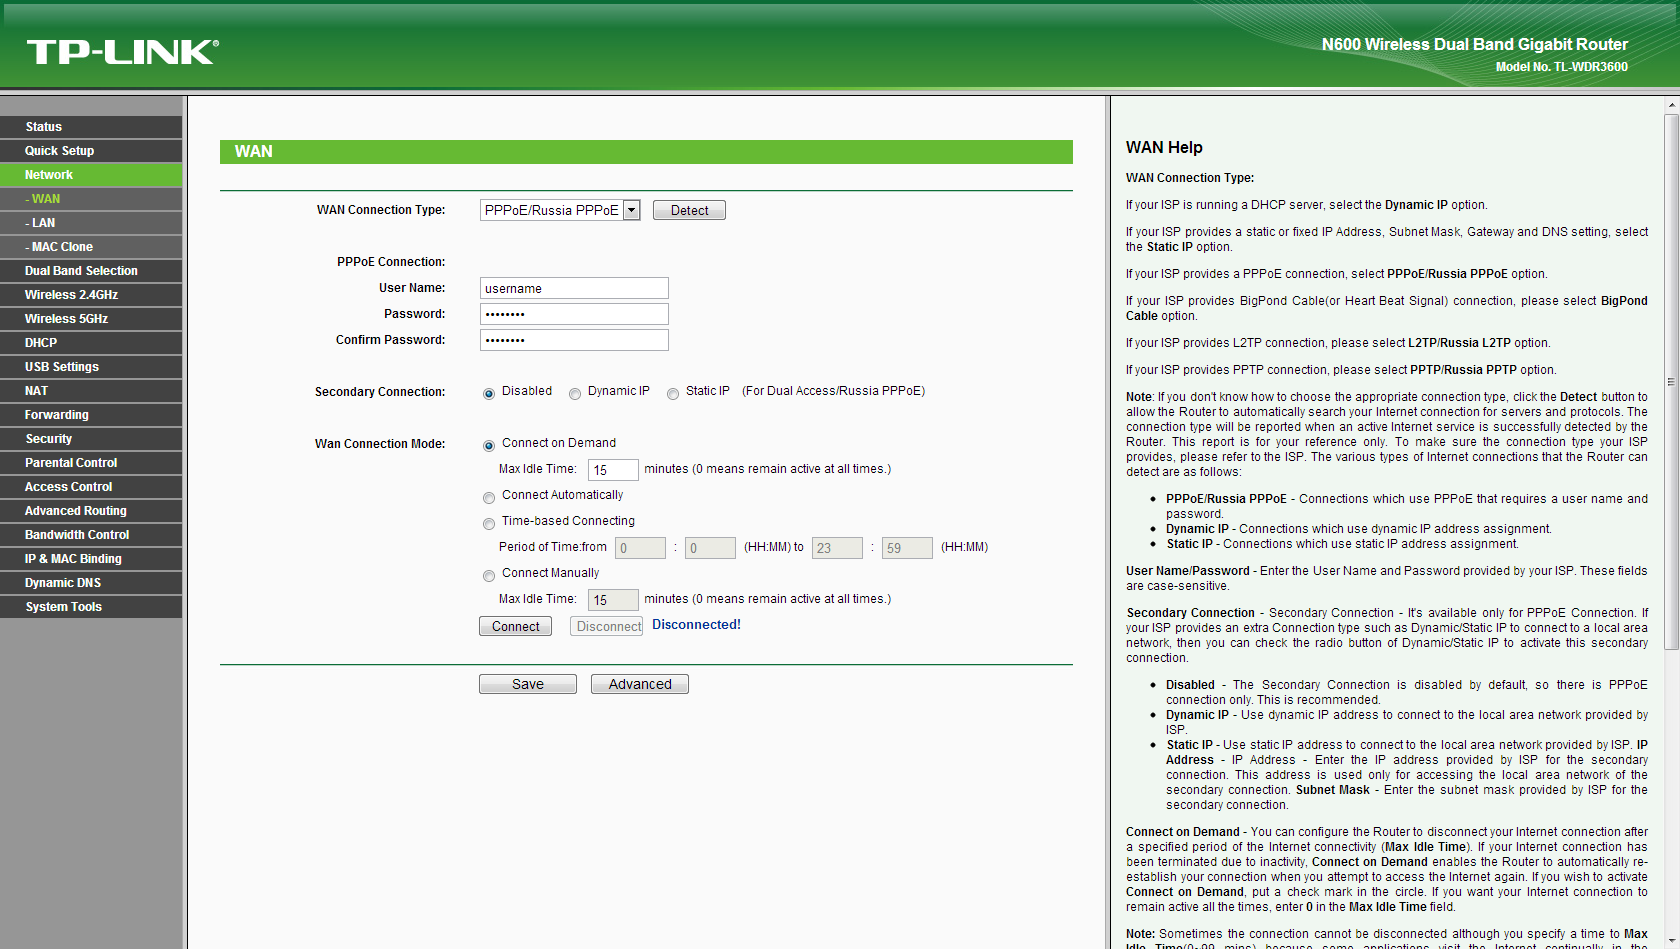
Task: Open Parental Control menu
Action: 91,463
